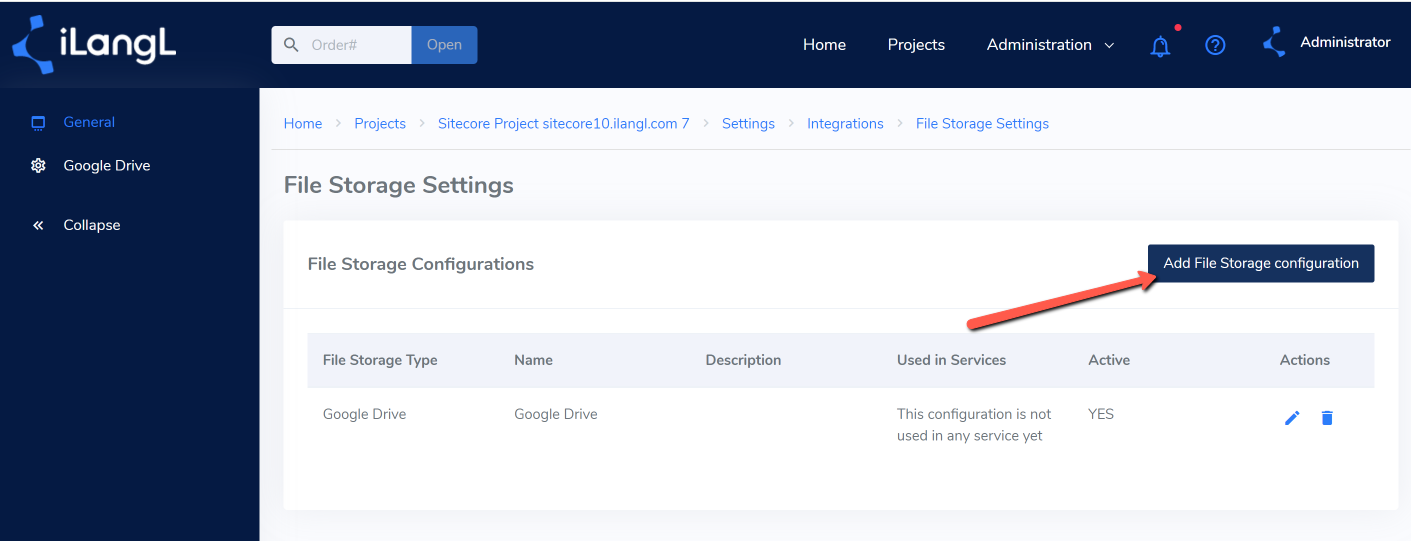
Task: Click the File Storage Type column header
Action: click(x=380, y=360)
